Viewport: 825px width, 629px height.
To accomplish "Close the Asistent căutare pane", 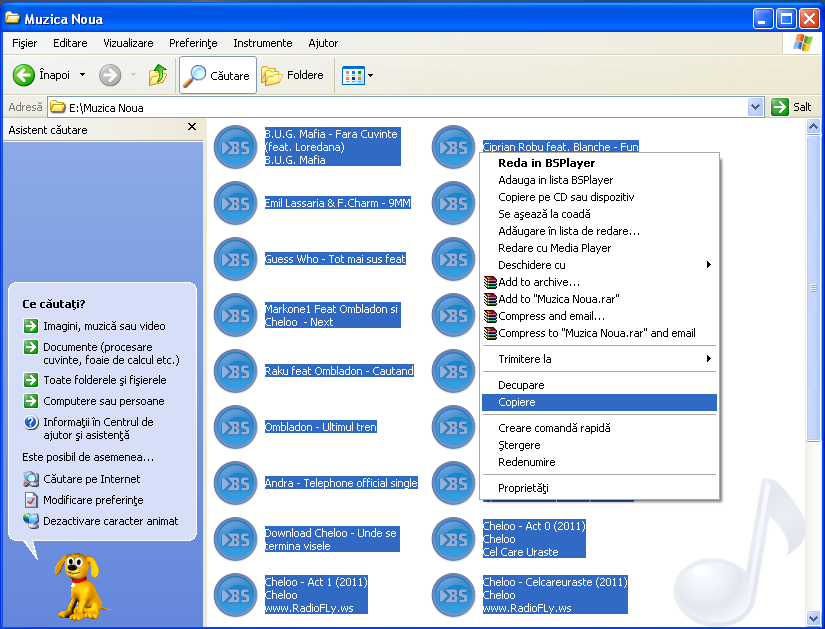I will (192, 126).
